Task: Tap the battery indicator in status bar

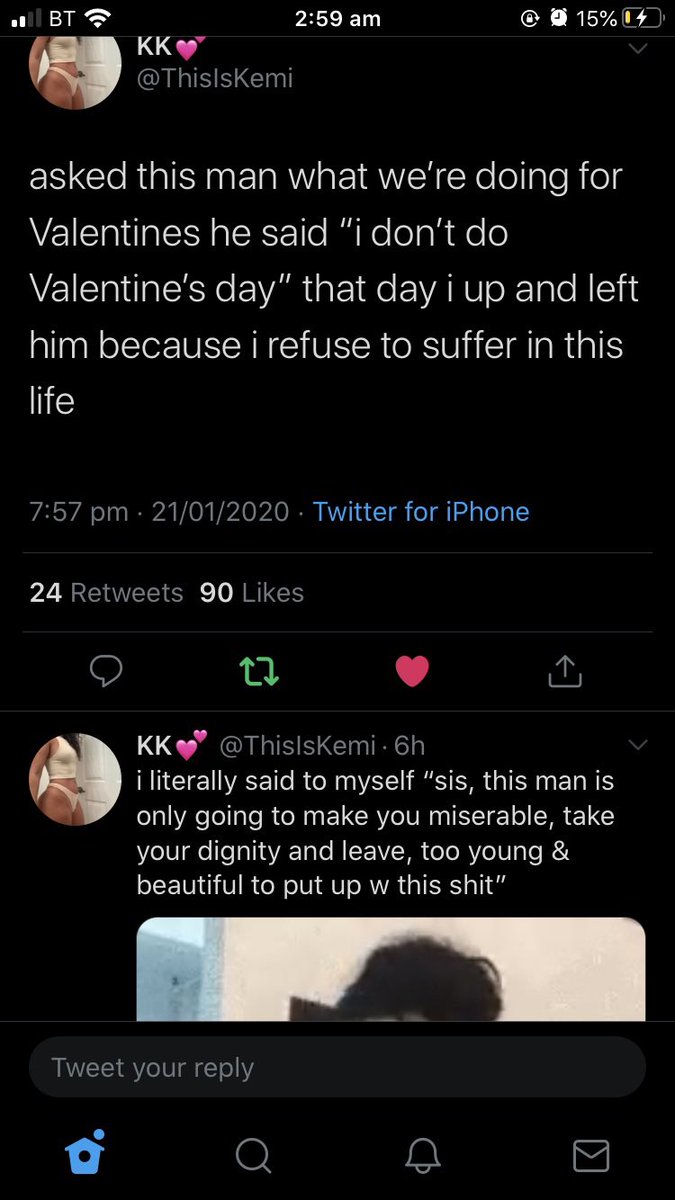Action: click(638, 17)
